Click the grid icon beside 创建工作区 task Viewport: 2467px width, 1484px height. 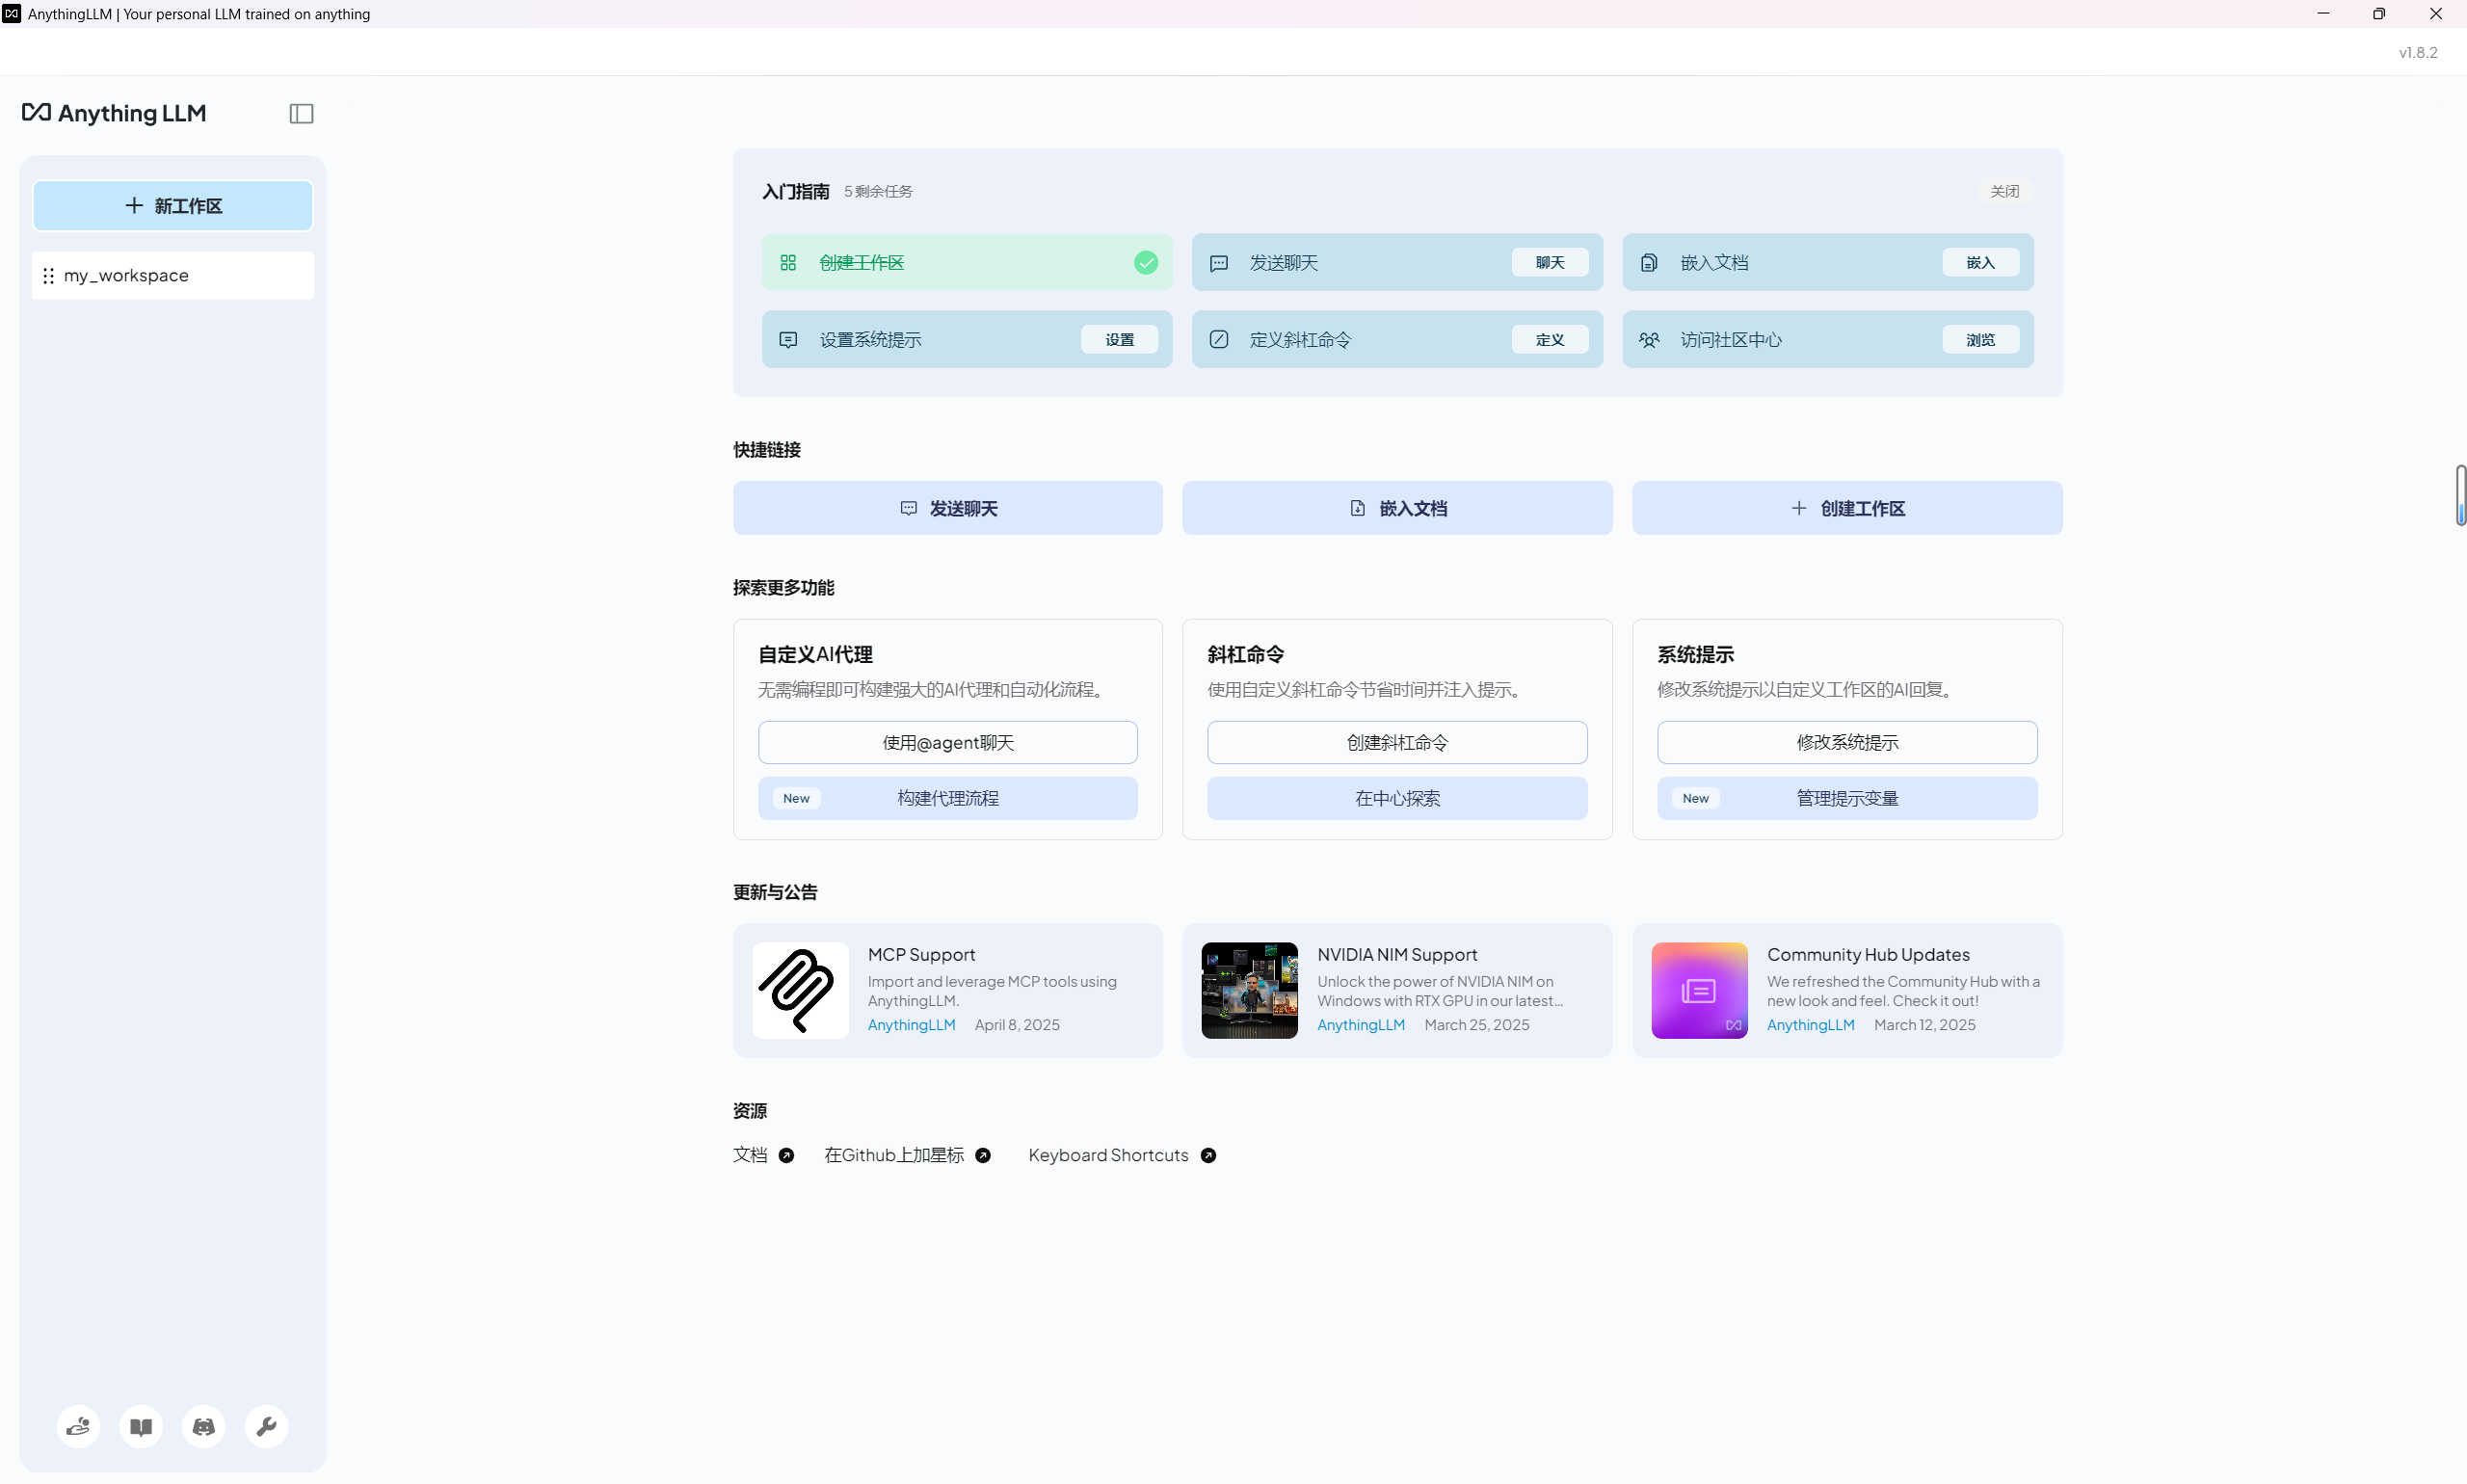pos(788,263)
